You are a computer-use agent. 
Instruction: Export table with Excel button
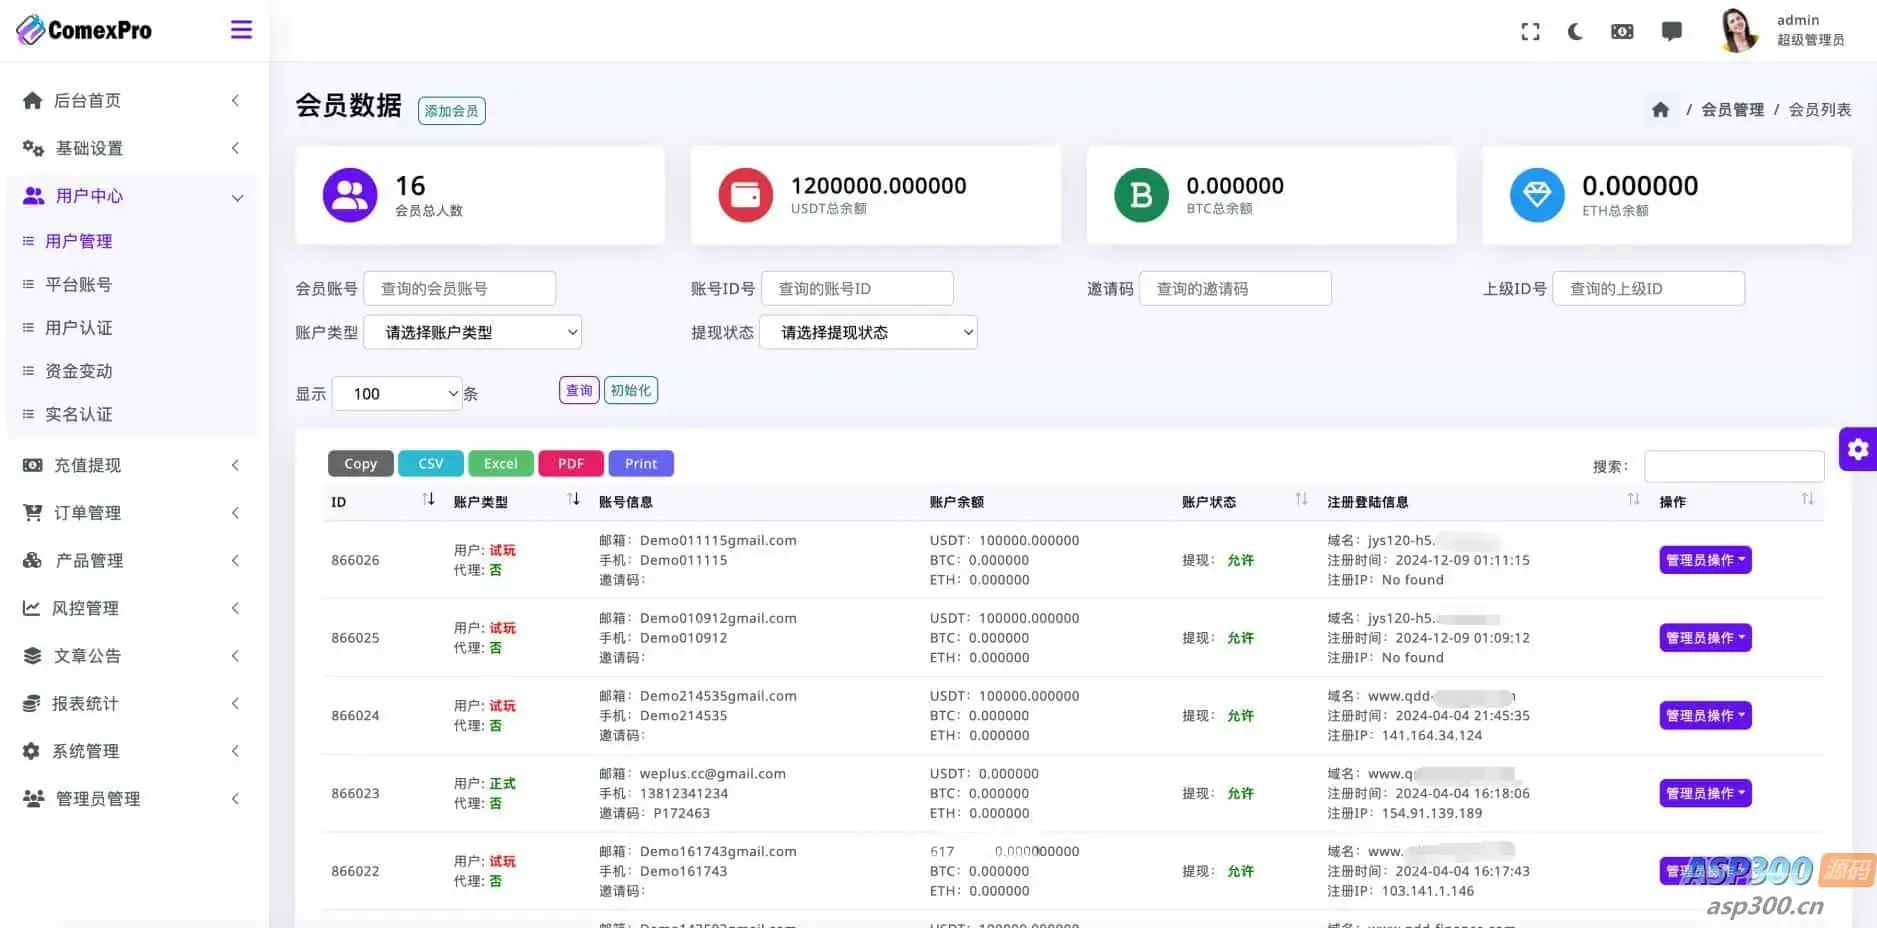501,464
